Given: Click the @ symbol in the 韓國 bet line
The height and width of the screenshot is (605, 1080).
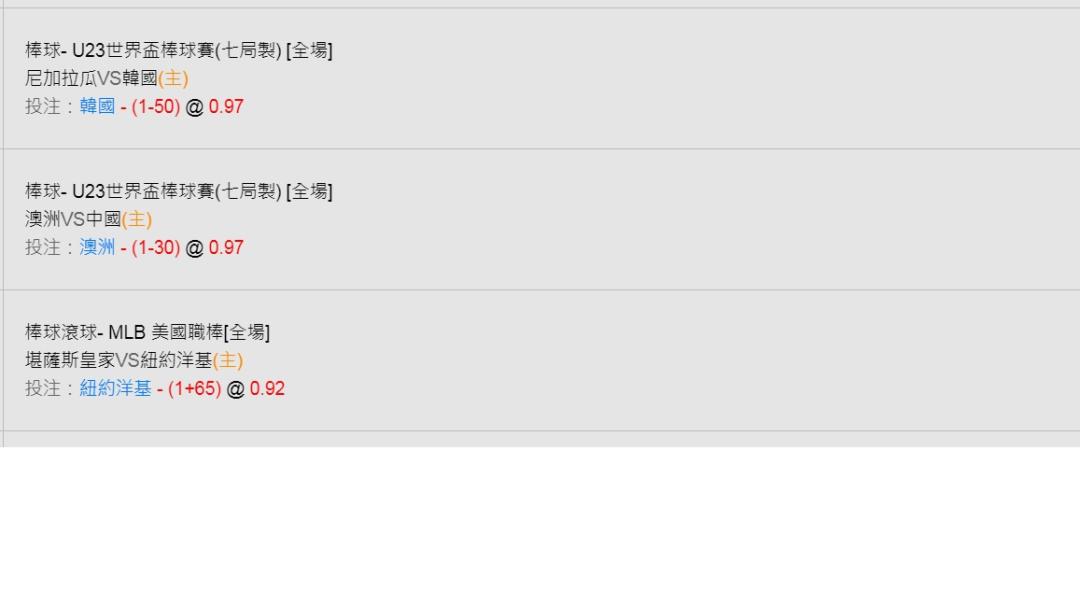Looking at the screenshot, I should click(x=194, y=107).
